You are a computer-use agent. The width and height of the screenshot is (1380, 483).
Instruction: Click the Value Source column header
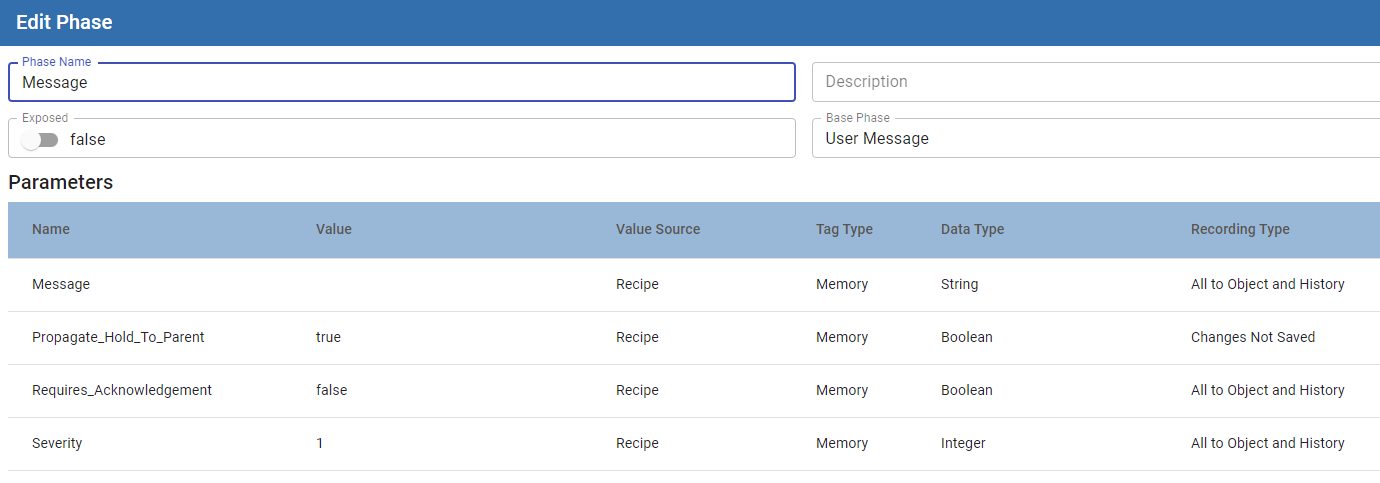[658, 229]
